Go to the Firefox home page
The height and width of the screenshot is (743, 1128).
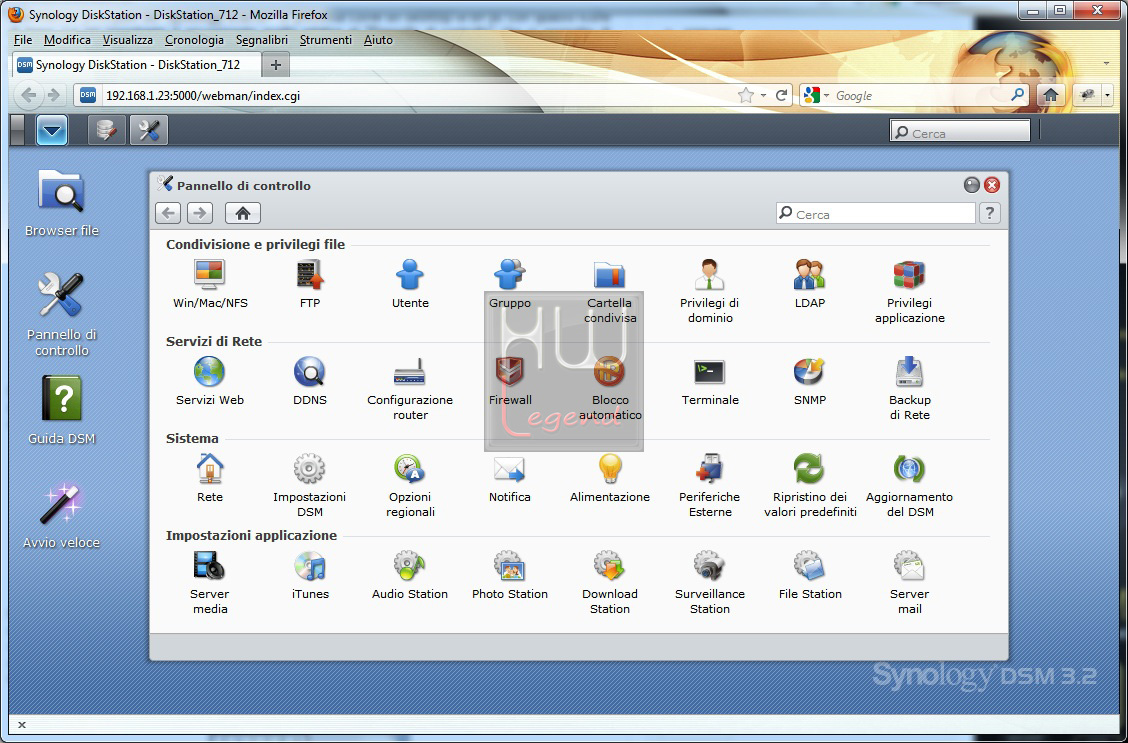click(x=1051, y=95)
